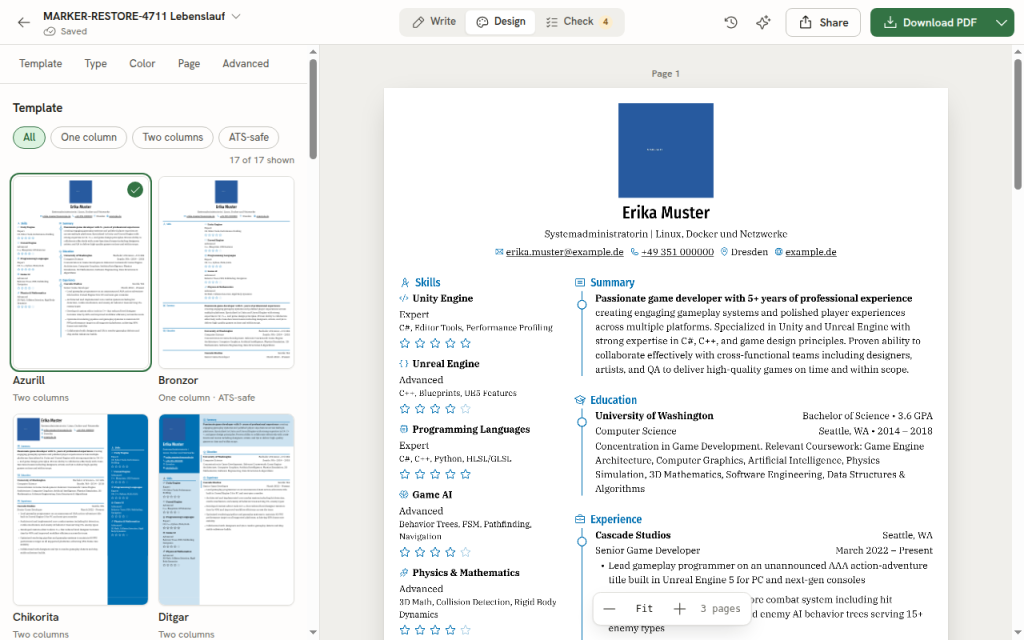Click the Share button
This screenshot has width=1024, height=640.
pos(823,22)
